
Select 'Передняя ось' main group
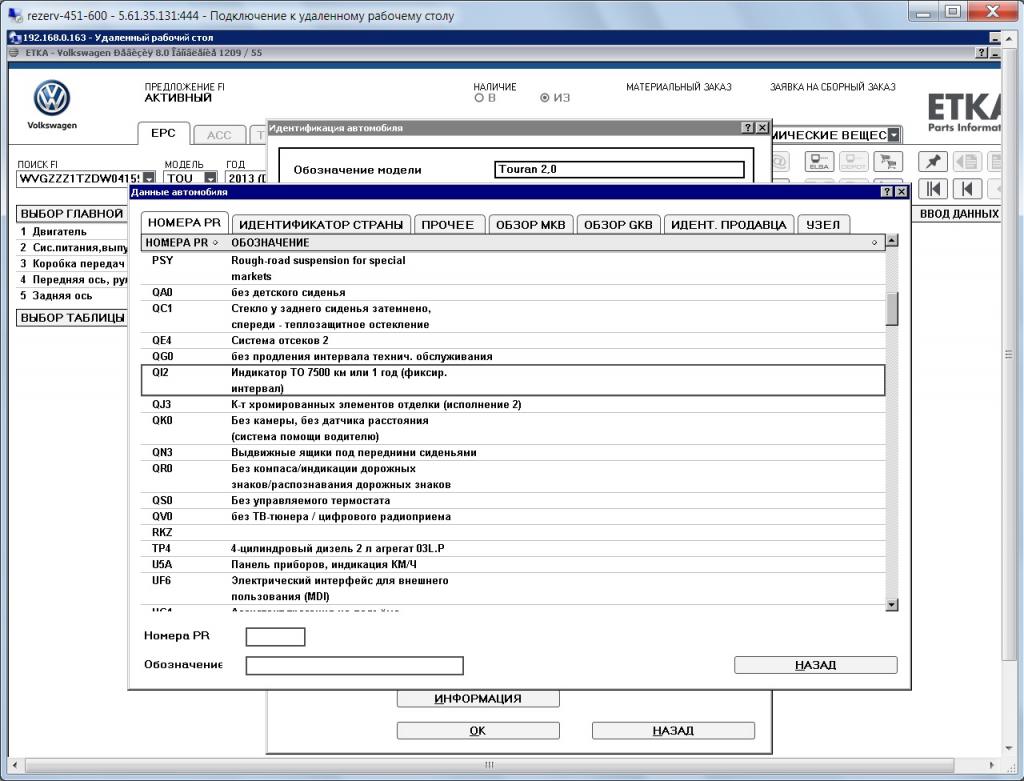pos(72,279)
